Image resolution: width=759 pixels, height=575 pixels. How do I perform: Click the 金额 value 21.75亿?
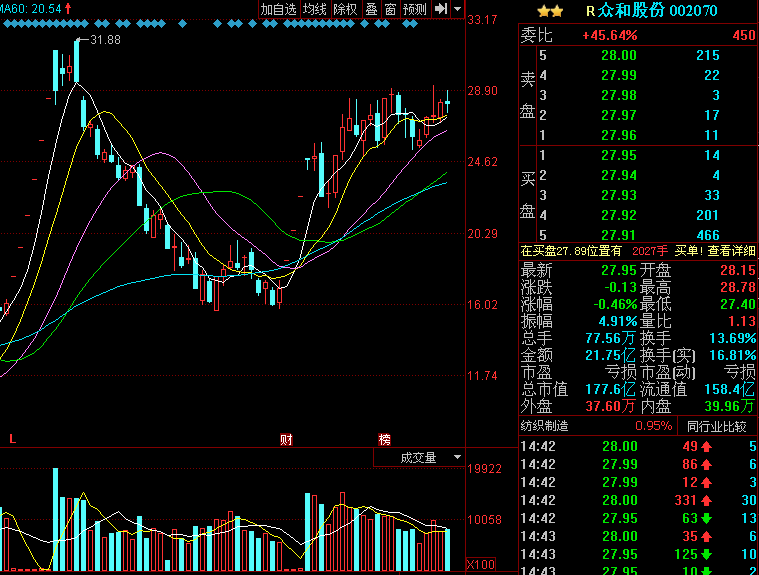click(x=610, y=355)
